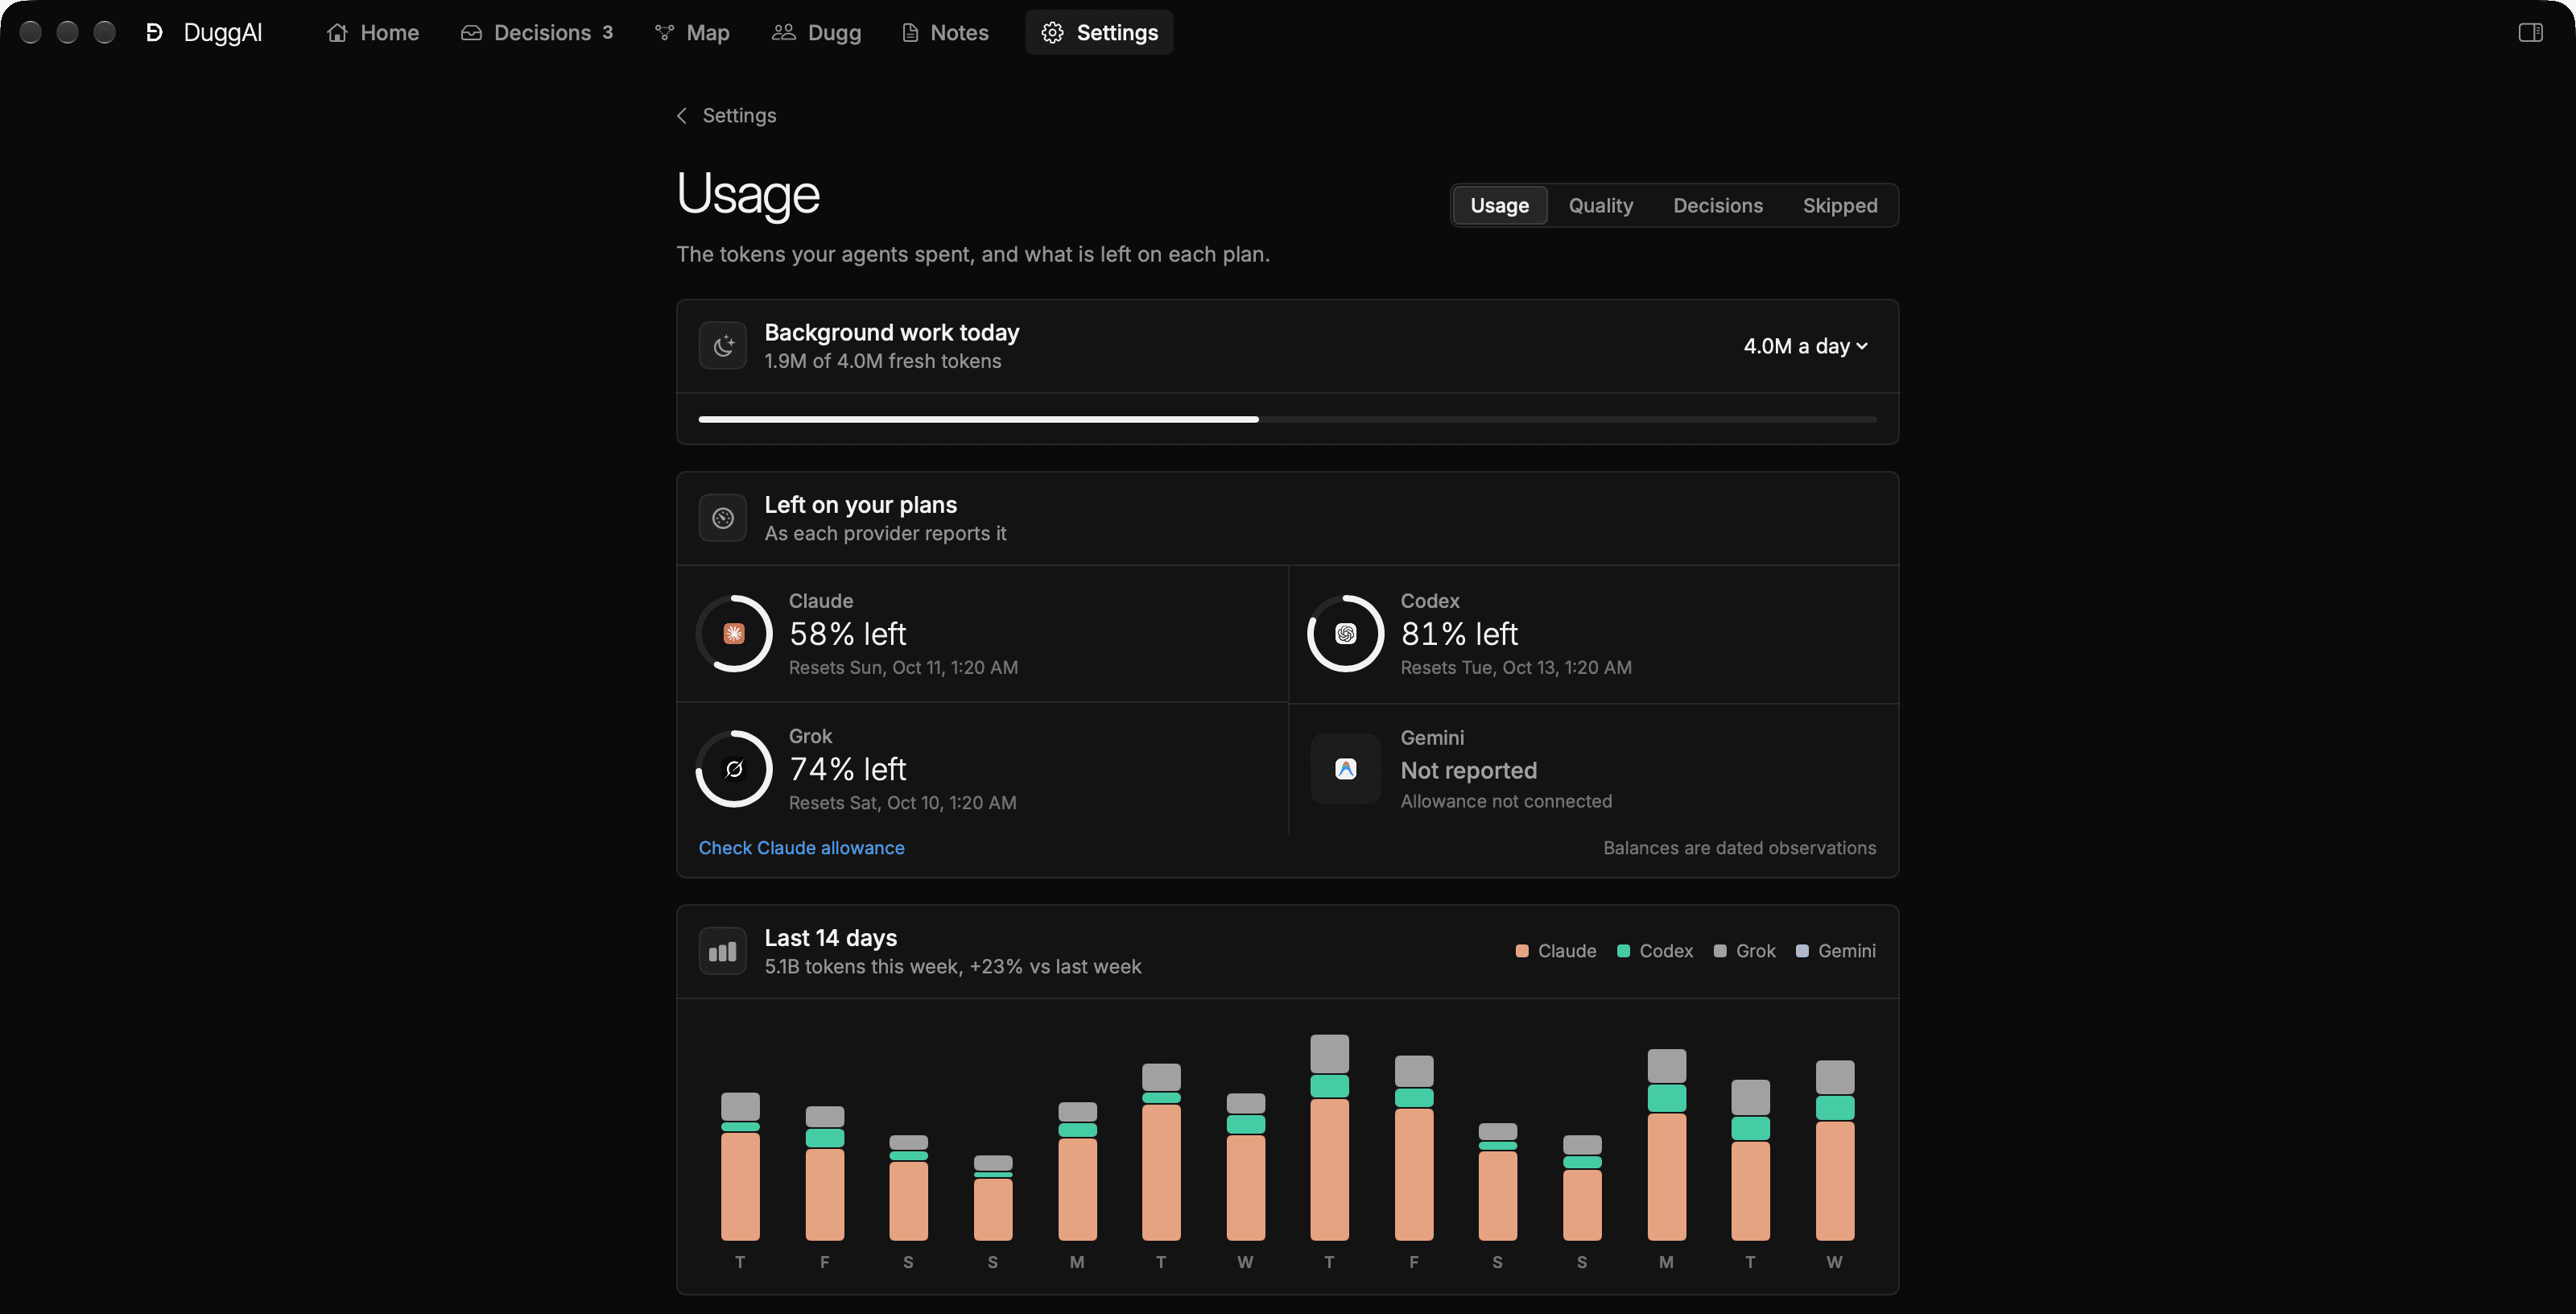2576x1314 pixels.
Task: Switch to the Decisions segment tab
Action: click(x=1717, y=205)
